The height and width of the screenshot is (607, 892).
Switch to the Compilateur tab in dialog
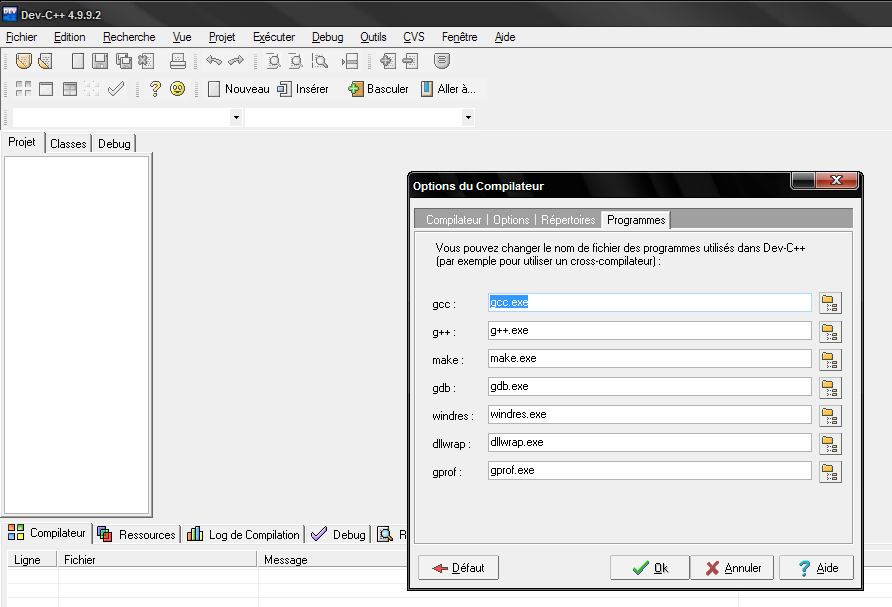point(453,220)
